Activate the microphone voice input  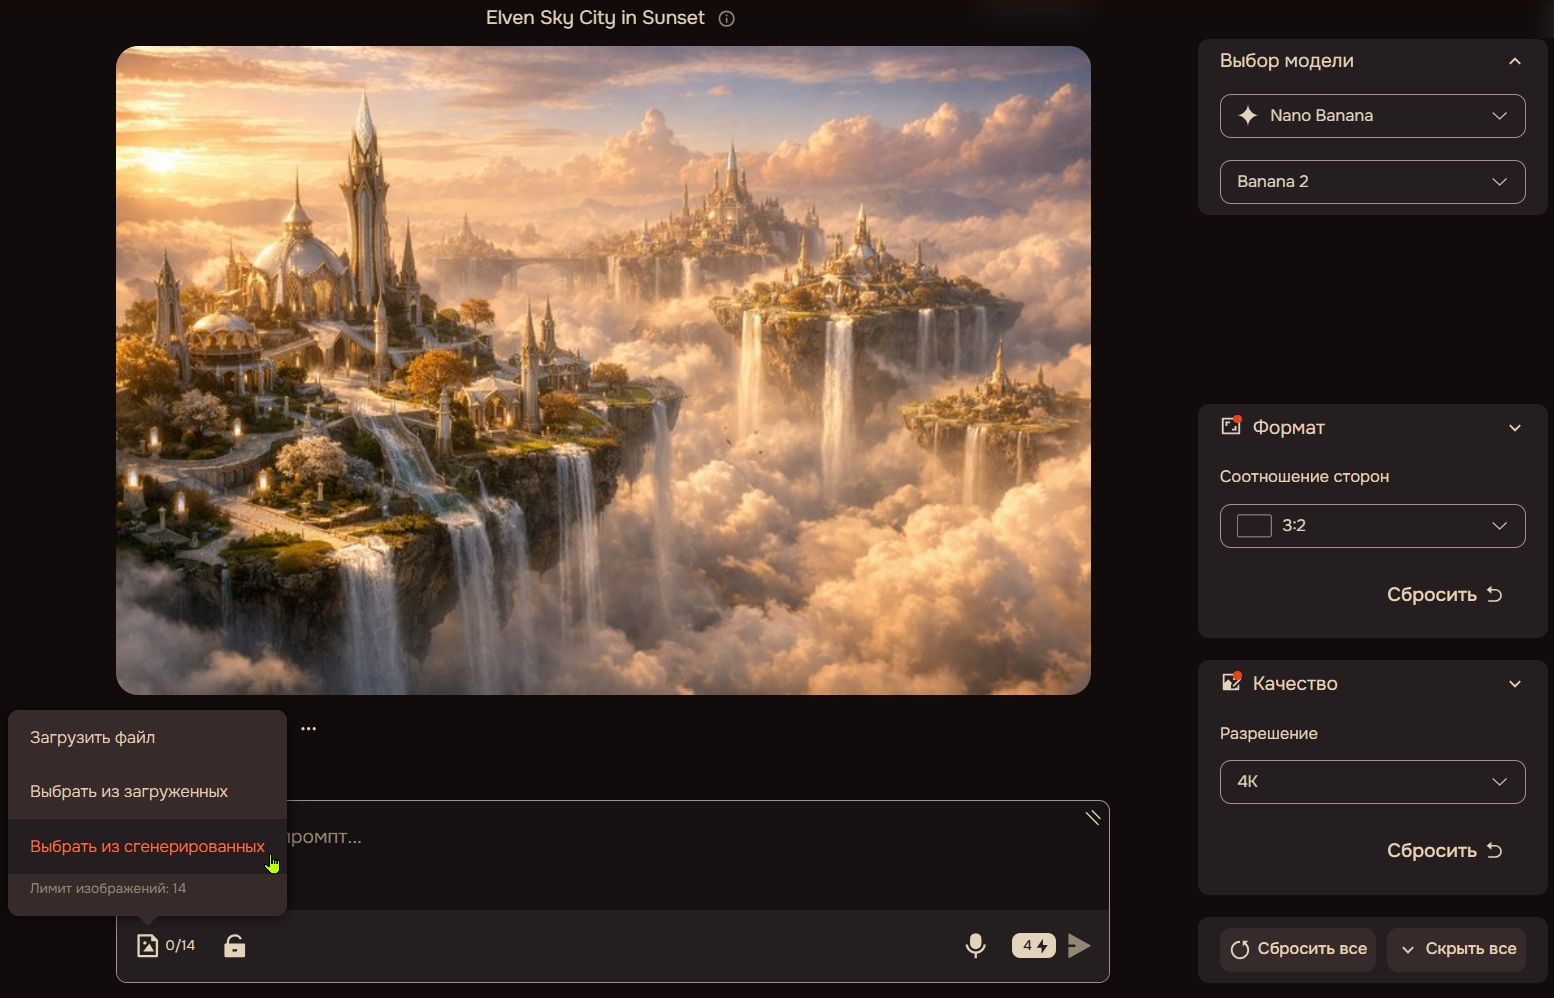pos(976,945)
